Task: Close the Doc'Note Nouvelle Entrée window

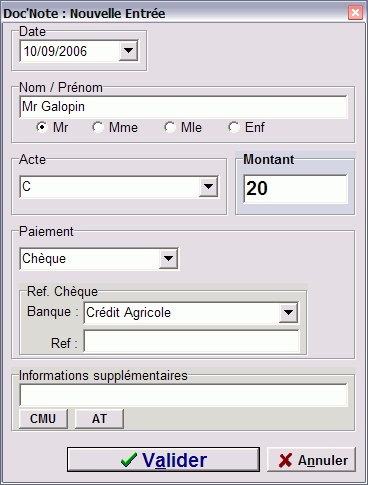Action: click(x=355, y=13)
